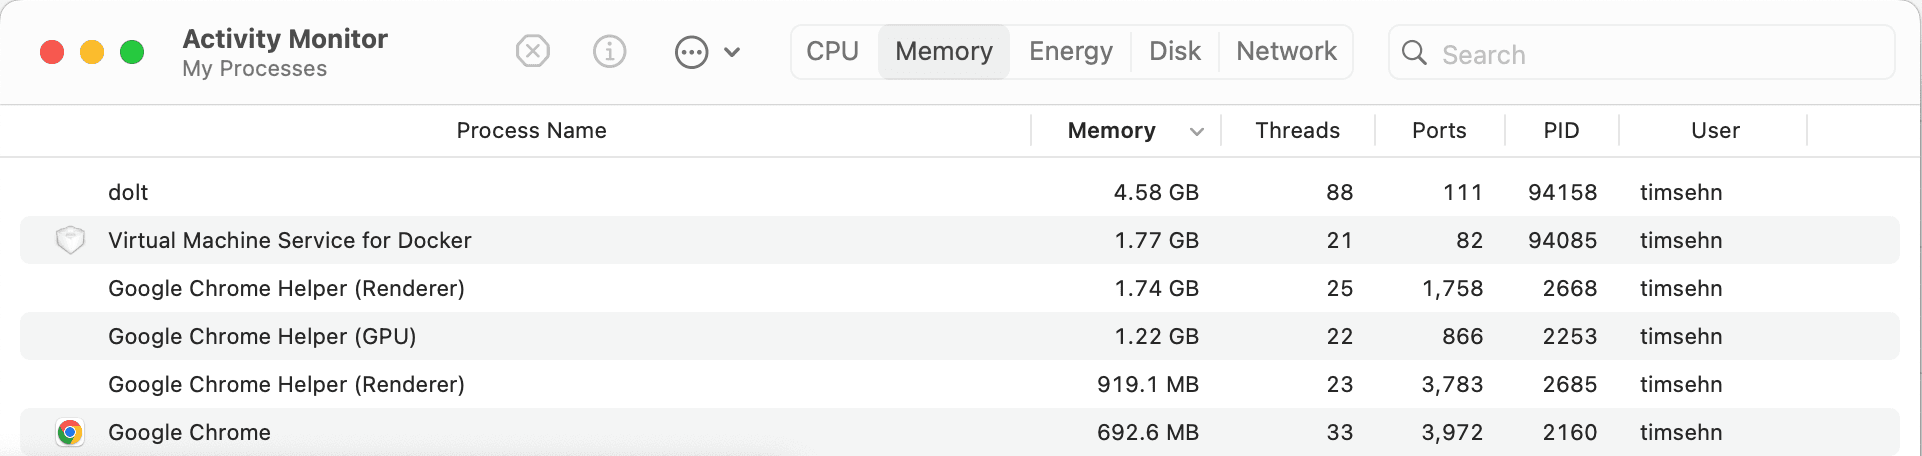The width and height of the screenshot is (1922, 456).
Task: Click the yellow minimize window button
Action: [92, 52]
